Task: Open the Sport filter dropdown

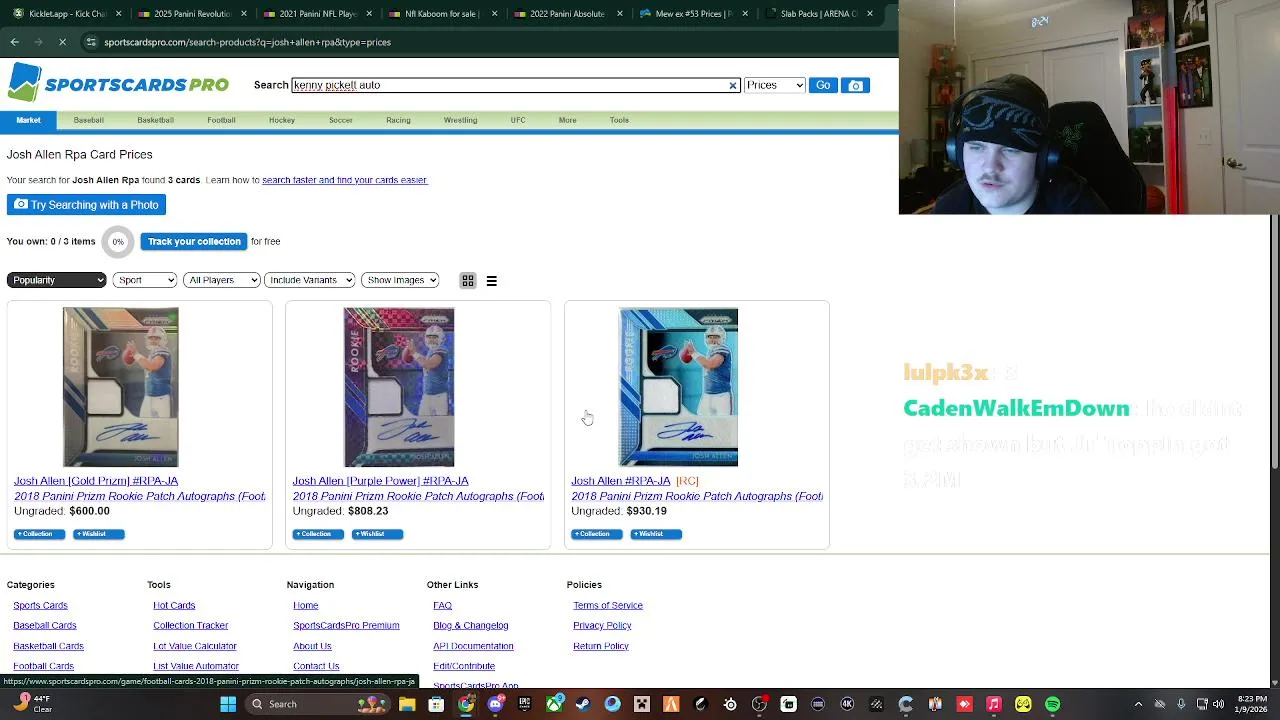Action: tap(145, 280)
